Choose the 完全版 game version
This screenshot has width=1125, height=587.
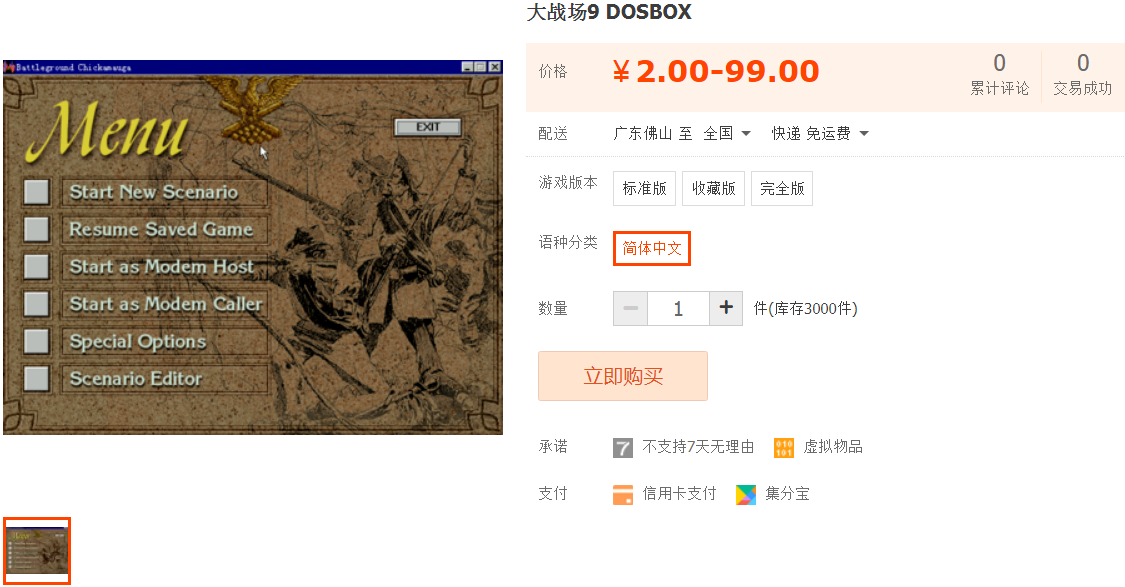(782, 189)
